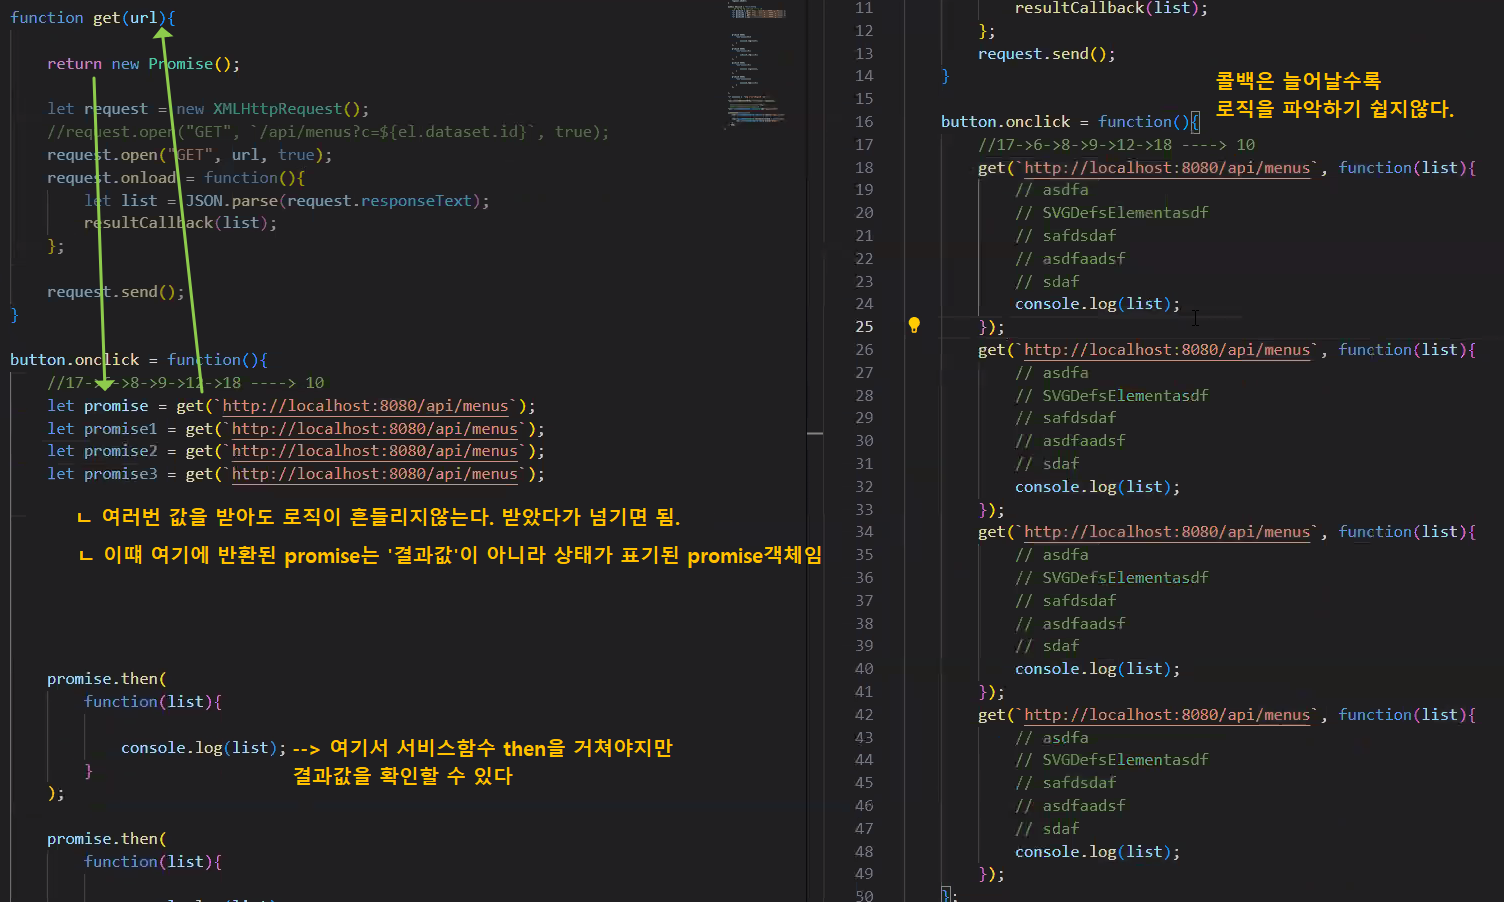The image size is (1504, 902).
Task: Click '// asdfaadsf' comment on line 46
Action: pos(1070,806)
